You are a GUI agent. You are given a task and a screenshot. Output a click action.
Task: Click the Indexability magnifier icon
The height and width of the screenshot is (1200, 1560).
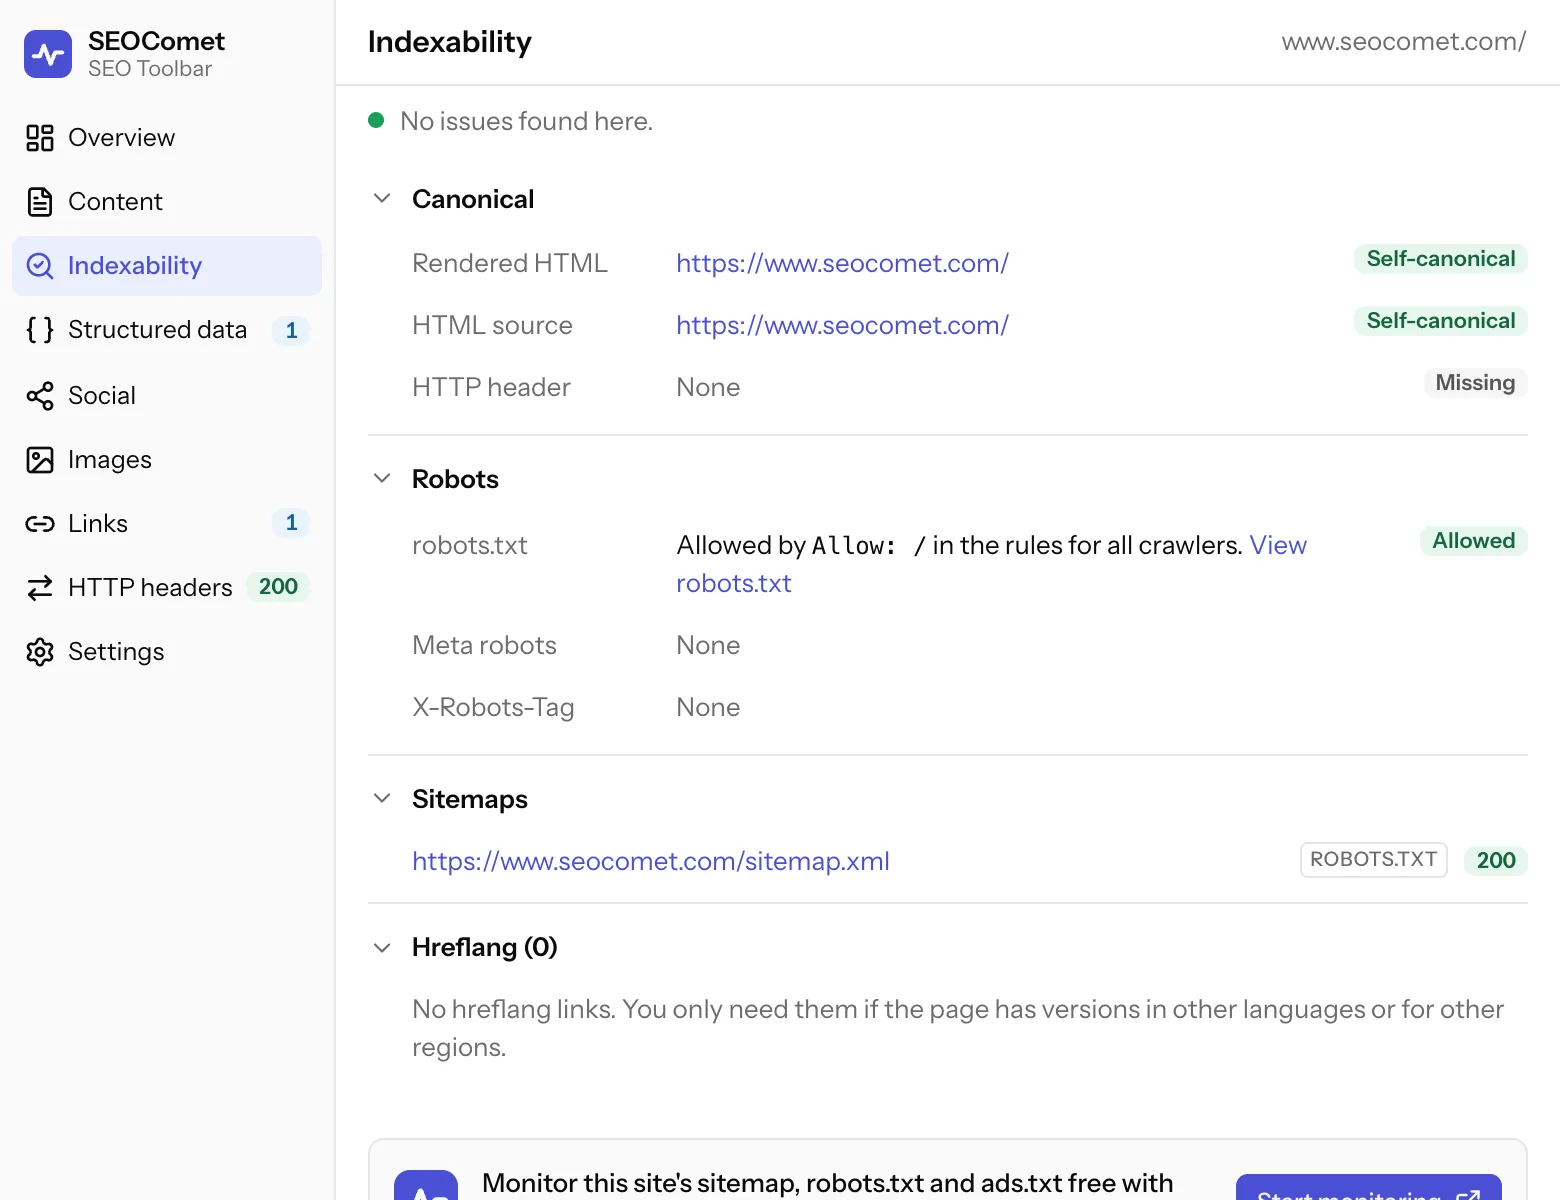(x=40, y=266)
